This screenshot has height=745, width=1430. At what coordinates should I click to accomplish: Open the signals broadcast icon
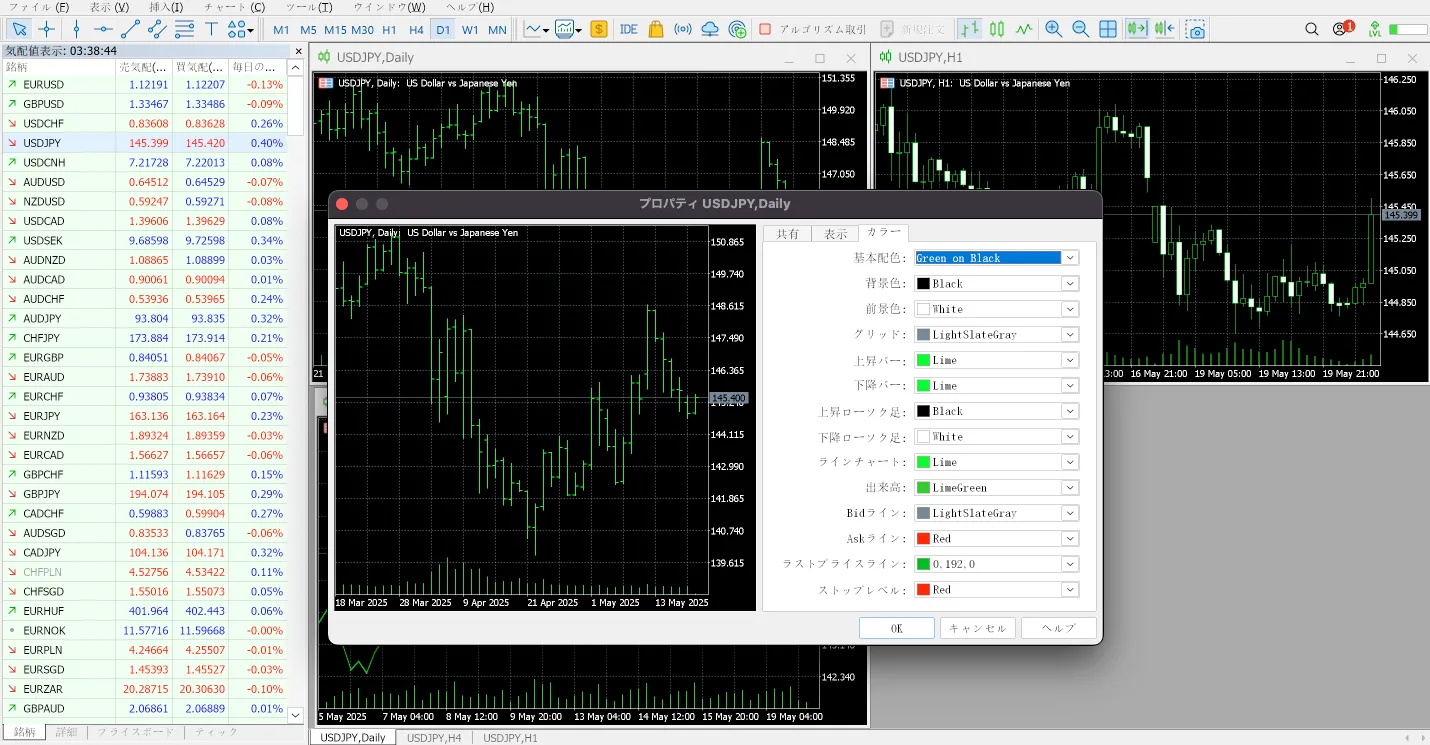pyautogui.click(x=683, y=29)
